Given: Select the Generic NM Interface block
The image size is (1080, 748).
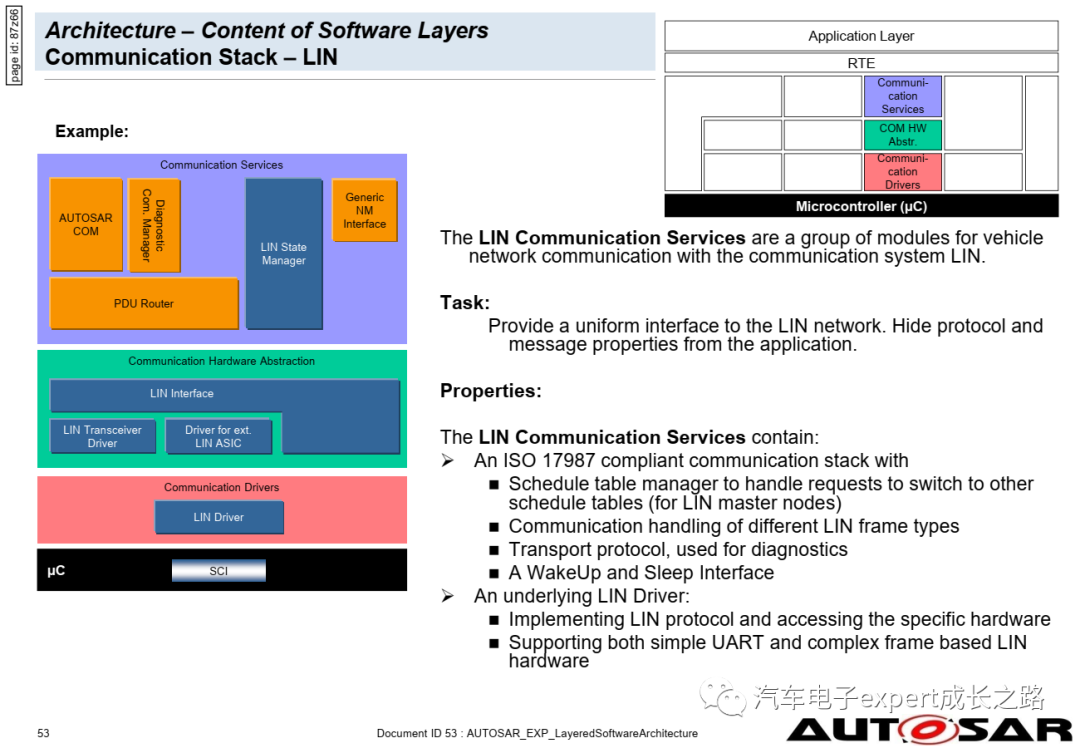Looking at the screenshot, I should [x=364, y=211].
